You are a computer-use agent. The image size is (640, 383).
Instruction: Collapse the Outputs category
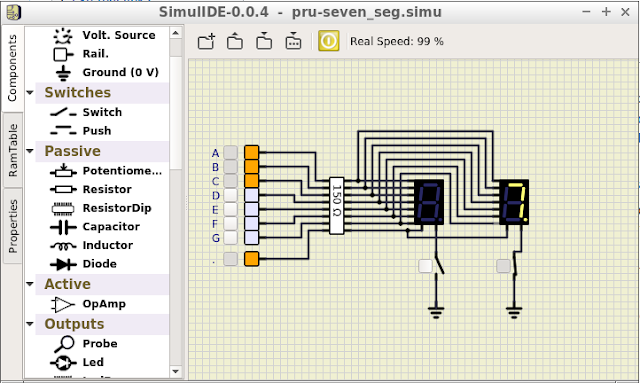[30, 324]
